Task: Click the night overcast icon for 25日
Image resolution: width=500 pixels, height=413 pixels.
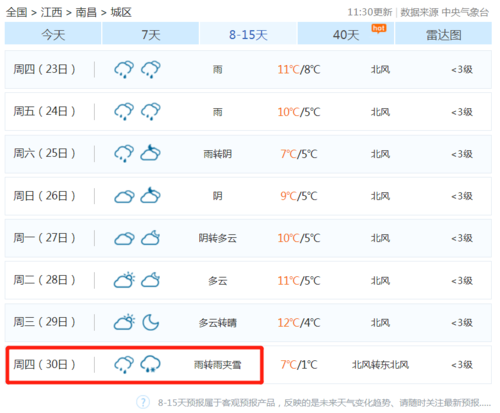Action: (150, 153)
